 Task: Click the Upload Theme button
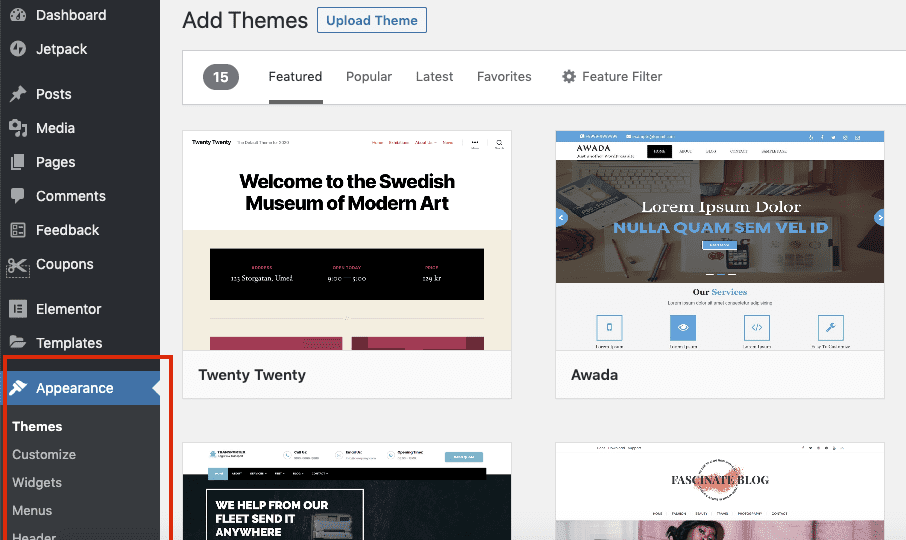[x=372, y=20]
